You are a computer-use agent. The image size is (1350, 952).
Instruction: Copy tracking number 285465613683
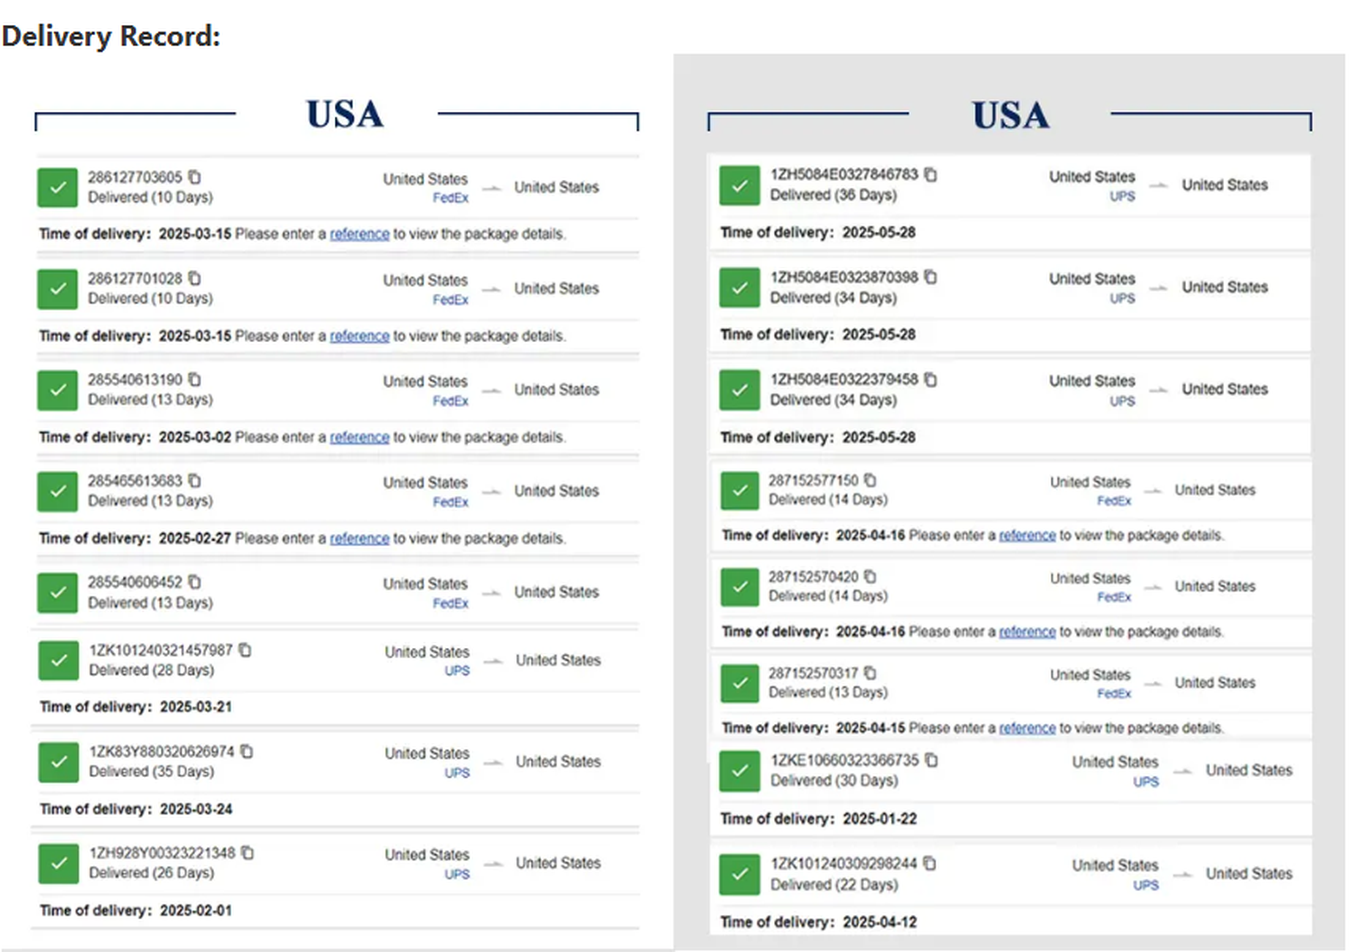click(x=195, y=480)
